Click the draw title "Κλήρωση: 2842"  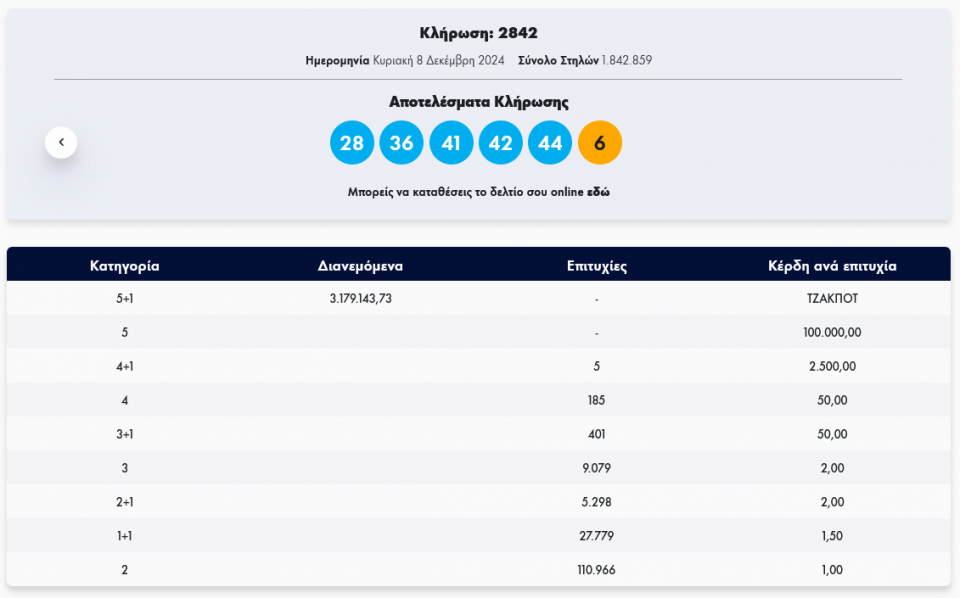pyautogui.click(x=478, y=33)
